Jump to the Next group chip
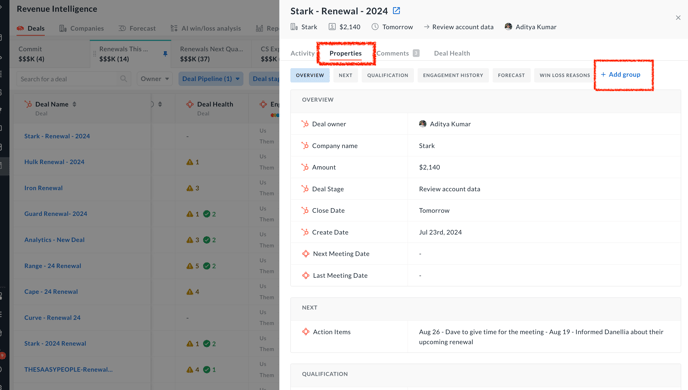 coord(345,75)
